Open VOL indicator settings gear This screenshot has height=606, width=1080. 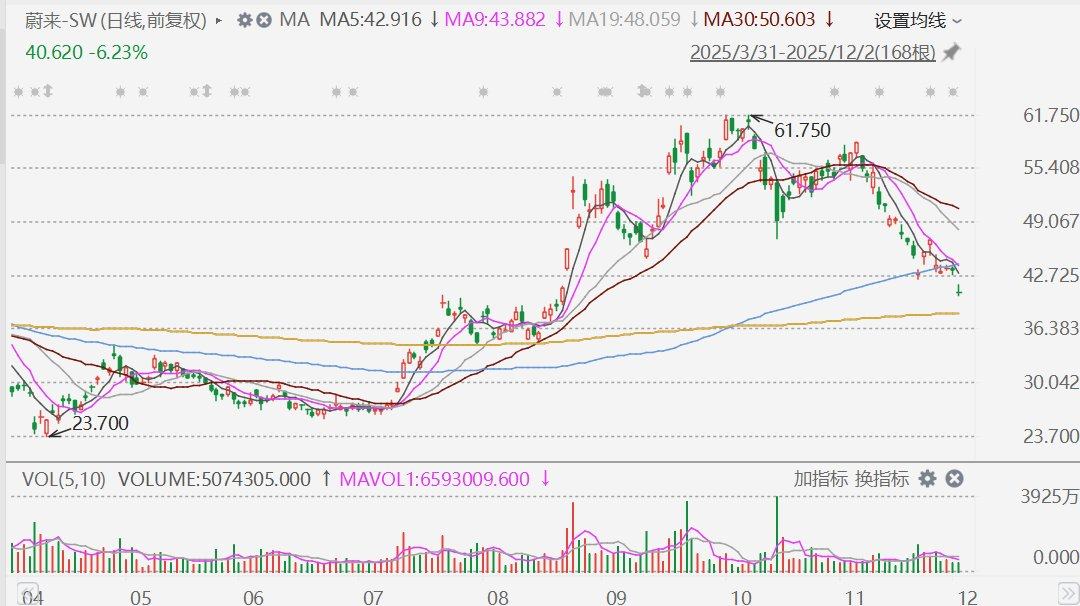coord(927,479)
